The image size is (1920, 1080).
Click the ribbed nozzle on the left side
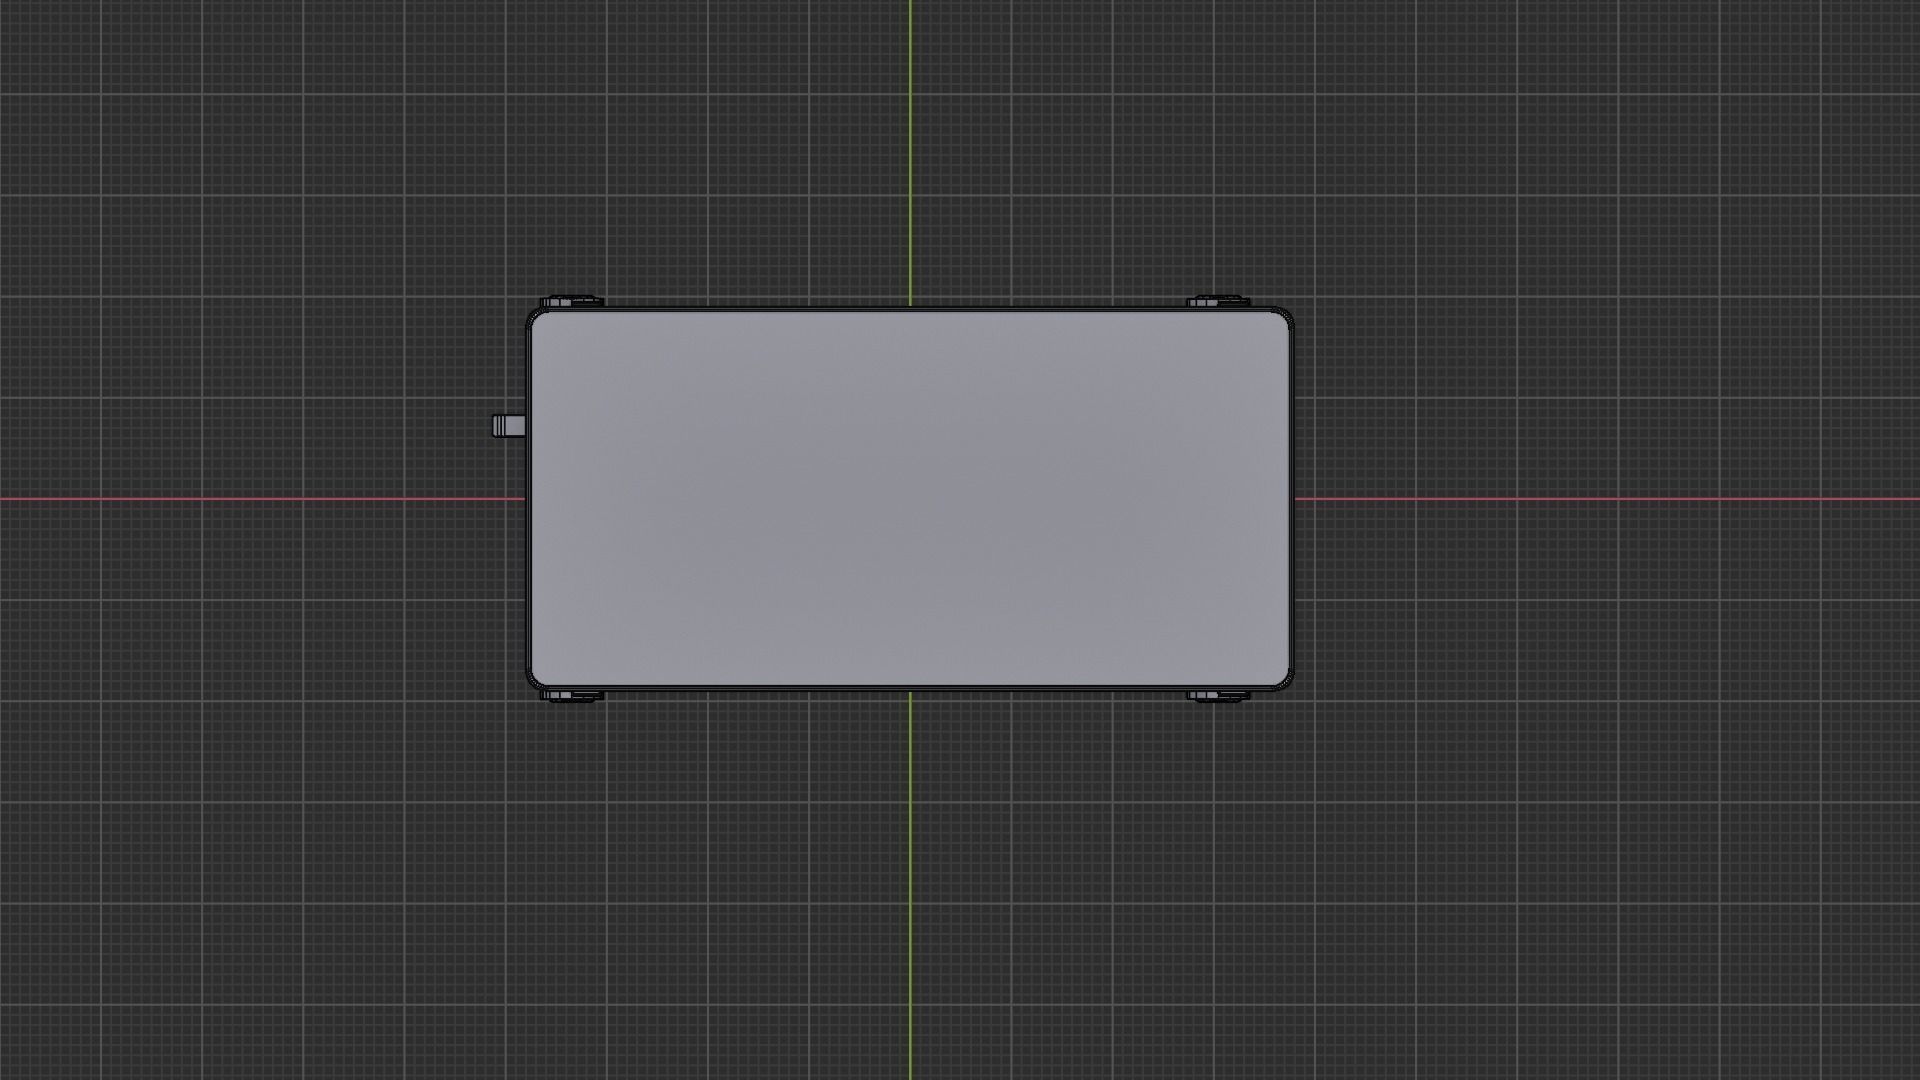(x=507, y=426)
